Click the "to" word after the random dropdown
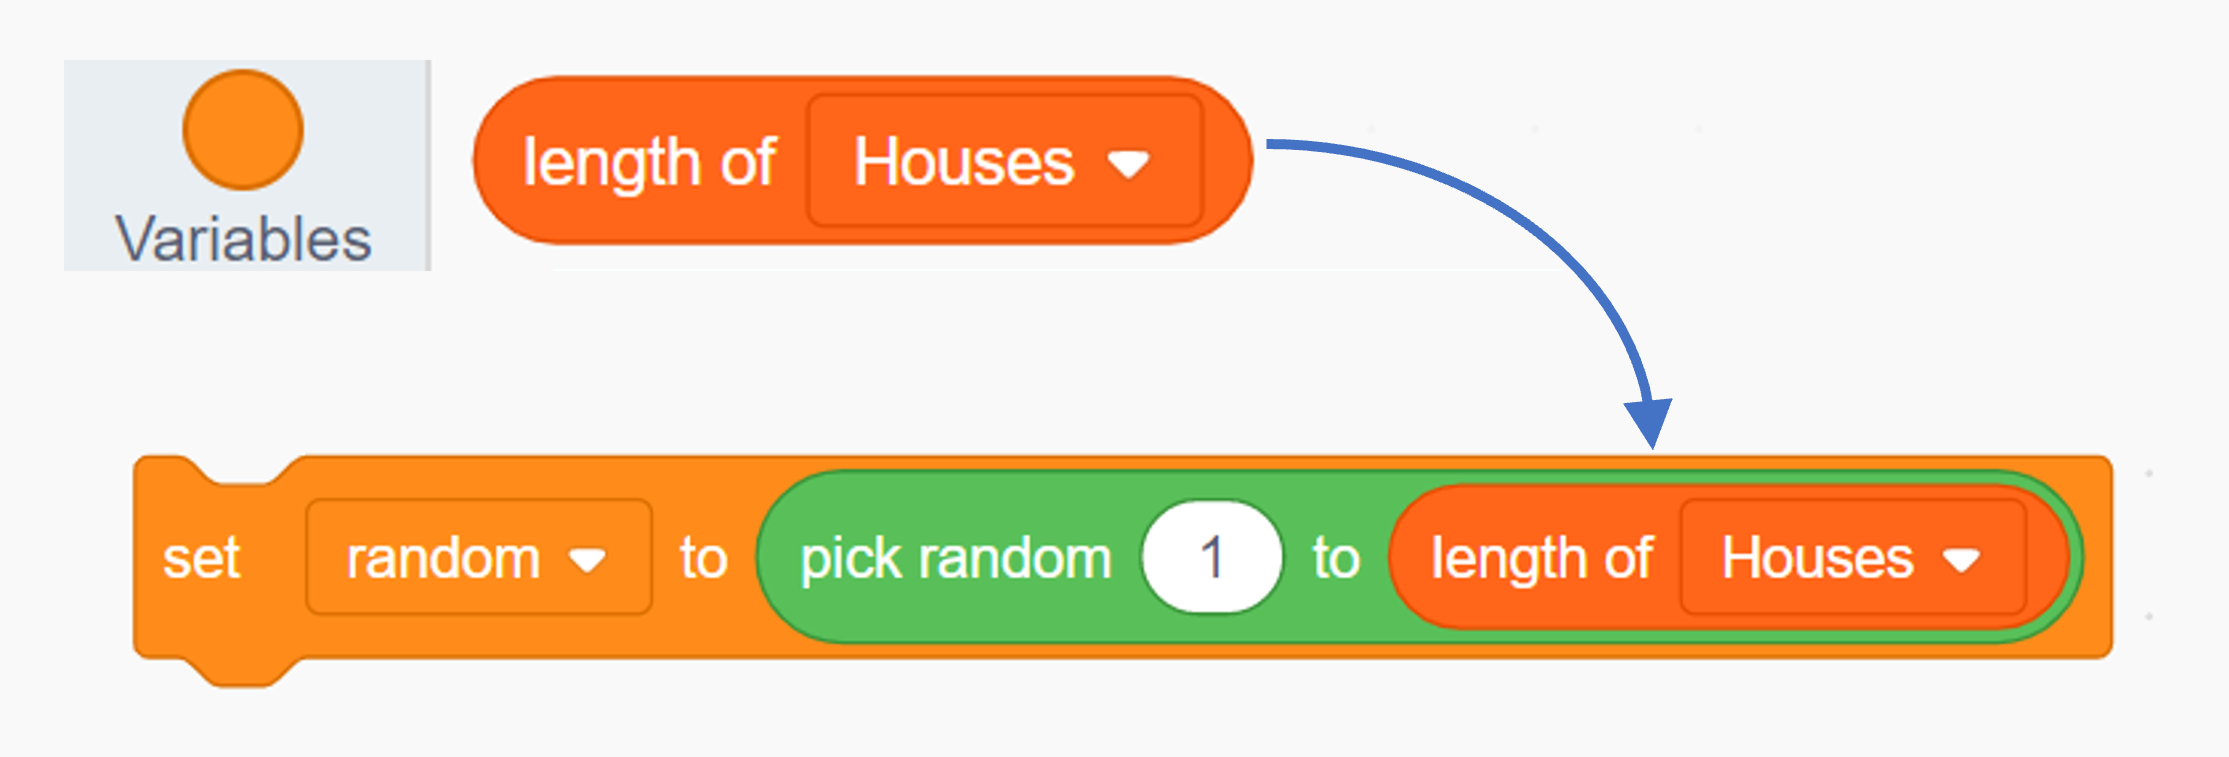Viewport: 2229px width, 757px height. click(x=703, y=558)
